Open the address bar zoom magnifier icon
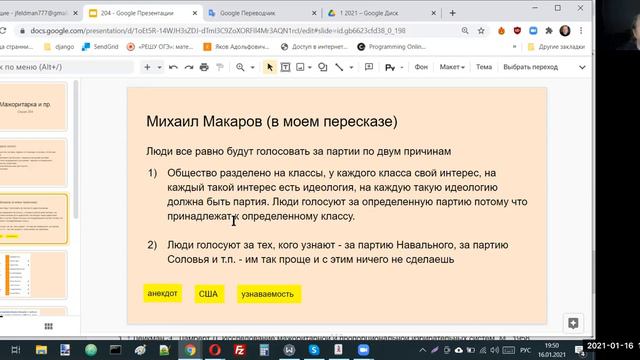The width and height of the screenshot is (640, 360). click(465, 31)
